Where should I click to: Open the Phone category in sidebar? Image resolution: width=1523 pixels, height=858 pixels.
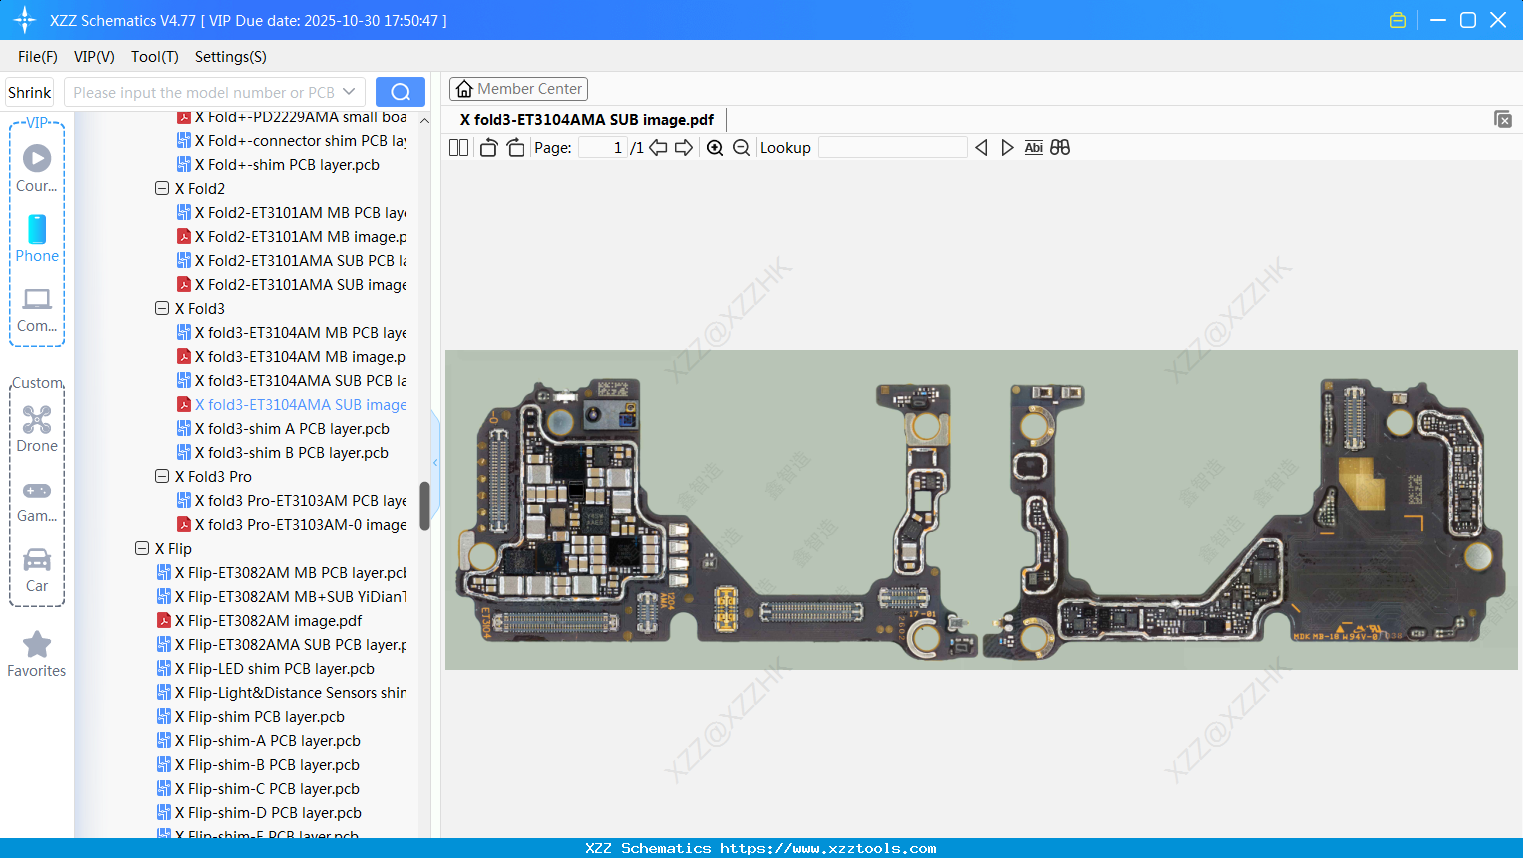pyautogui.click(x=37, y=239)
